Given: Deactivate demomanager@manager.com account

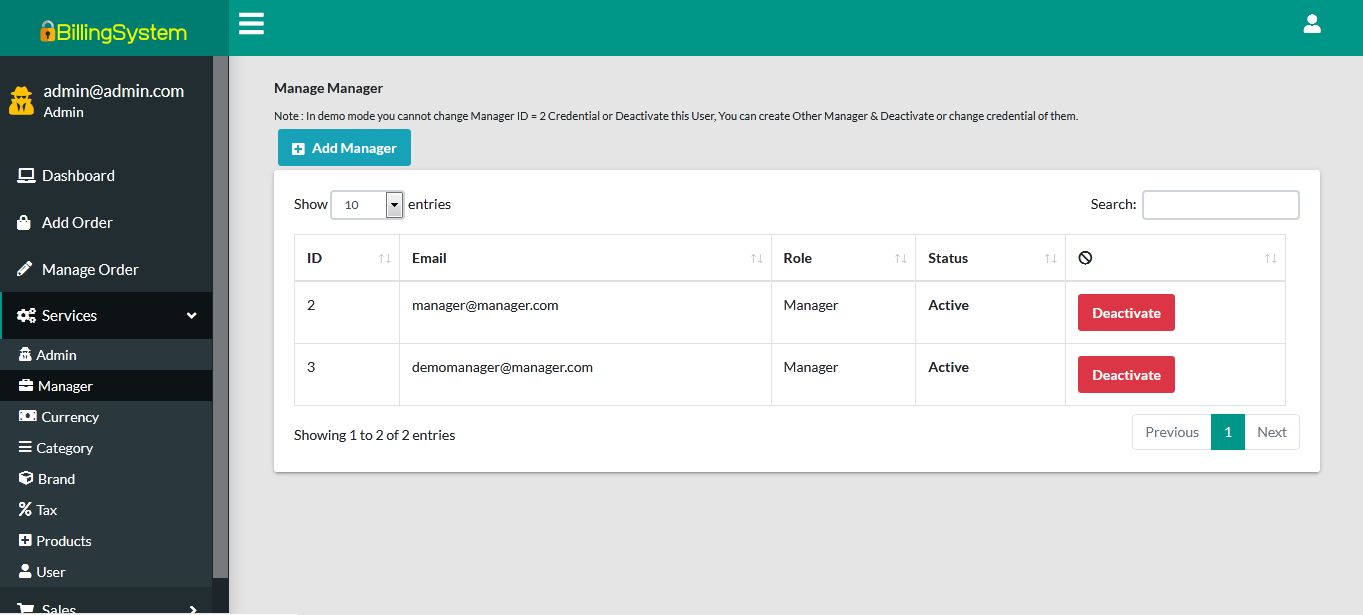Looking at the screenshot, I should [1125, 375].
